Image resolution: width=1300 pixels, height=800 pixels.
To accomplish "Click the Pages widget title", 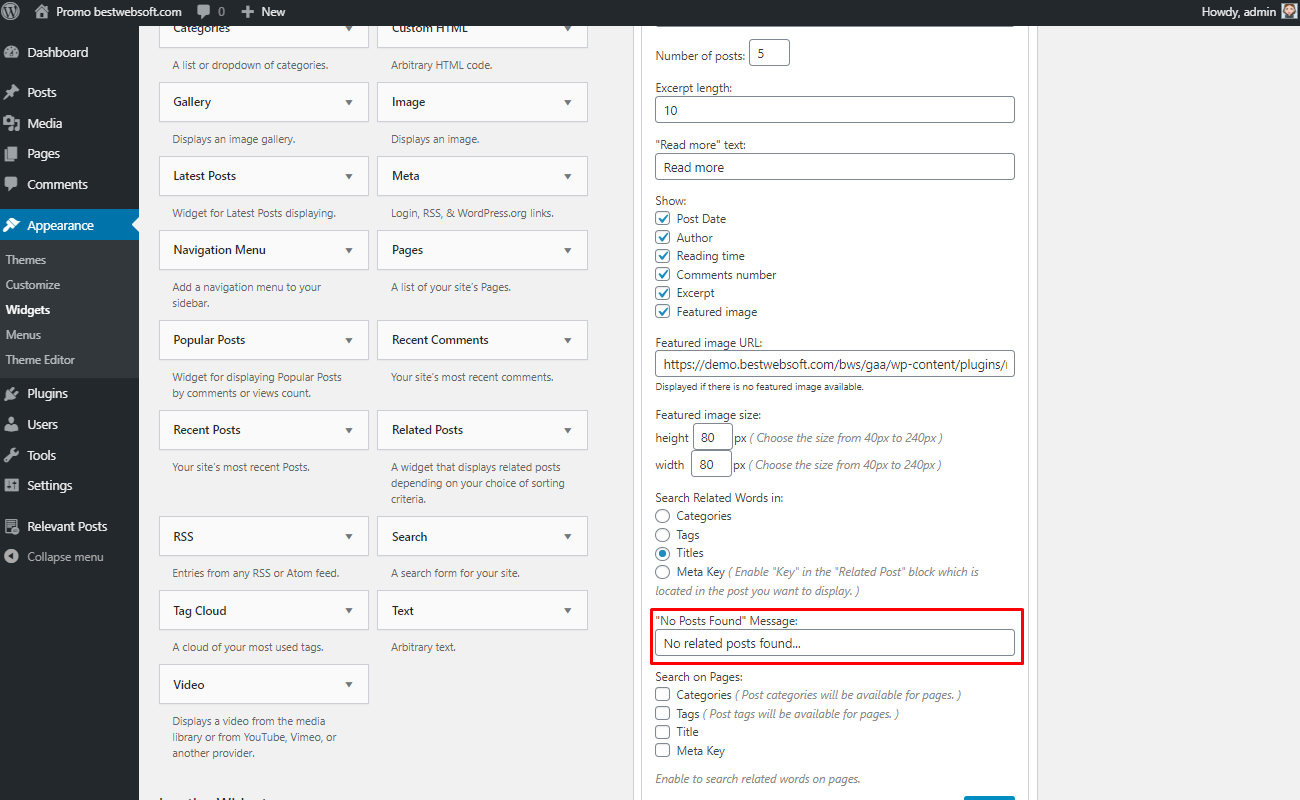I will 407,250.
